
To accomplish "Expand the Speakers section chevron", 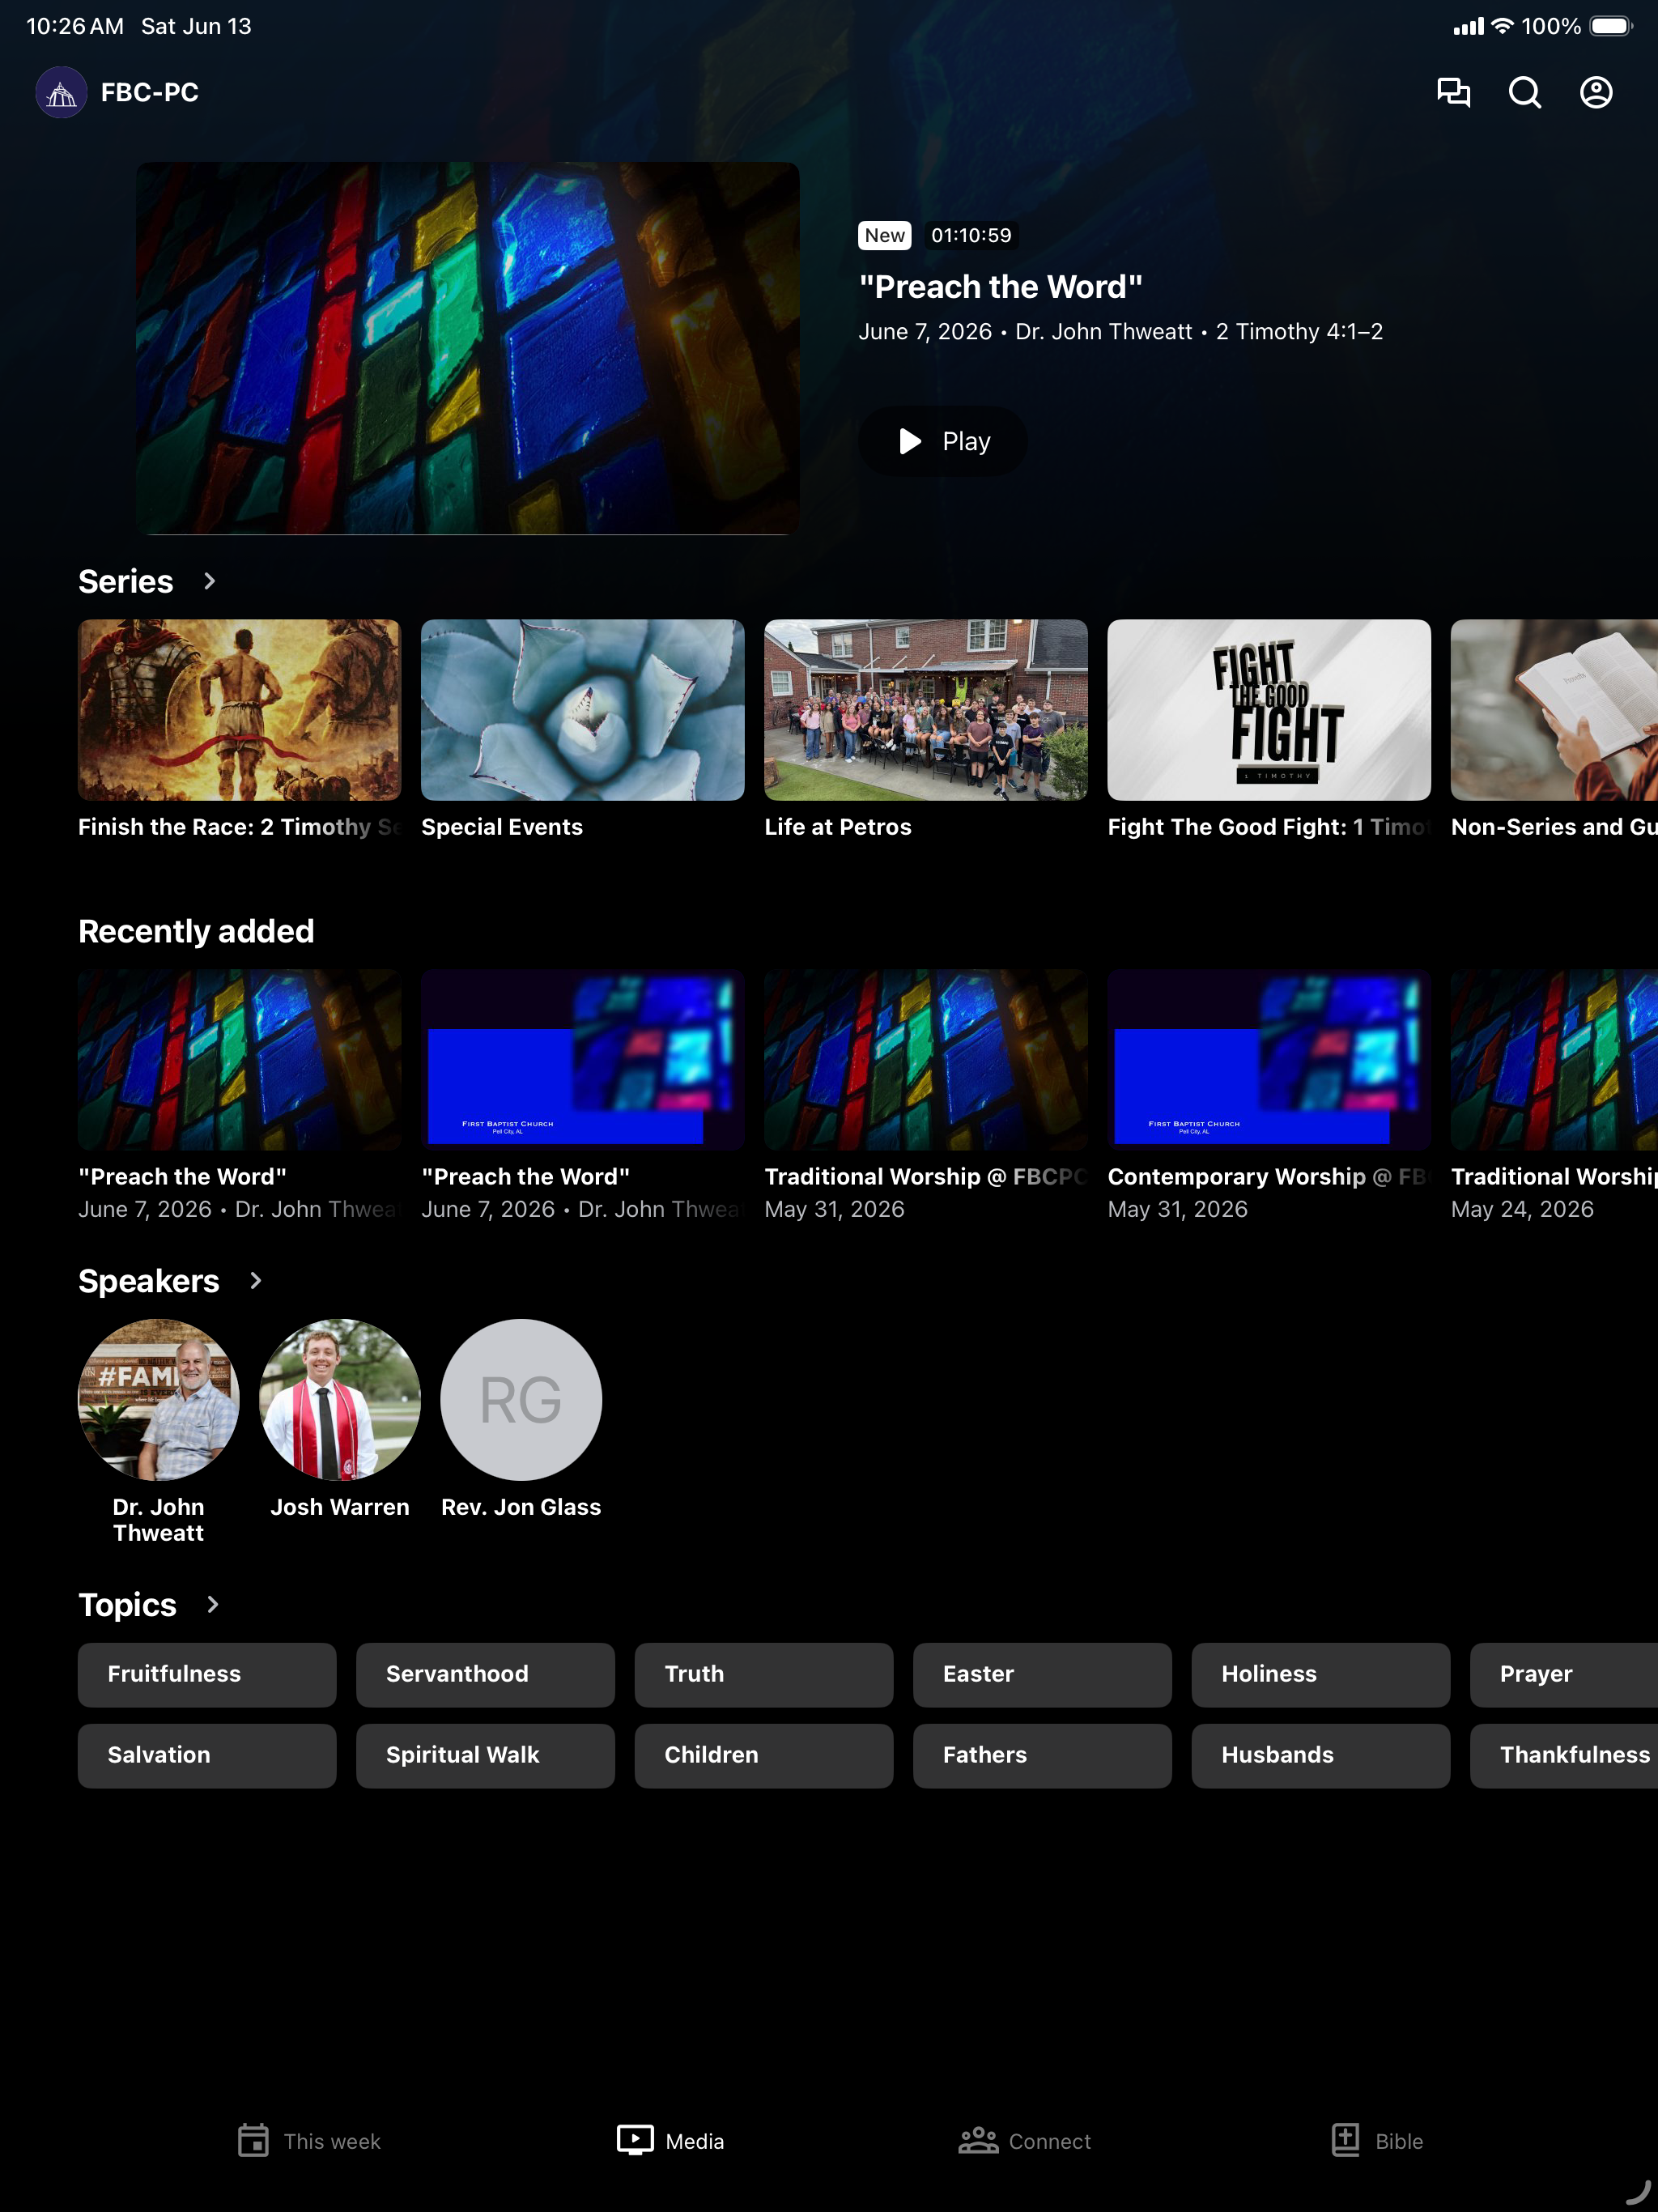I will coord(255,1281).
